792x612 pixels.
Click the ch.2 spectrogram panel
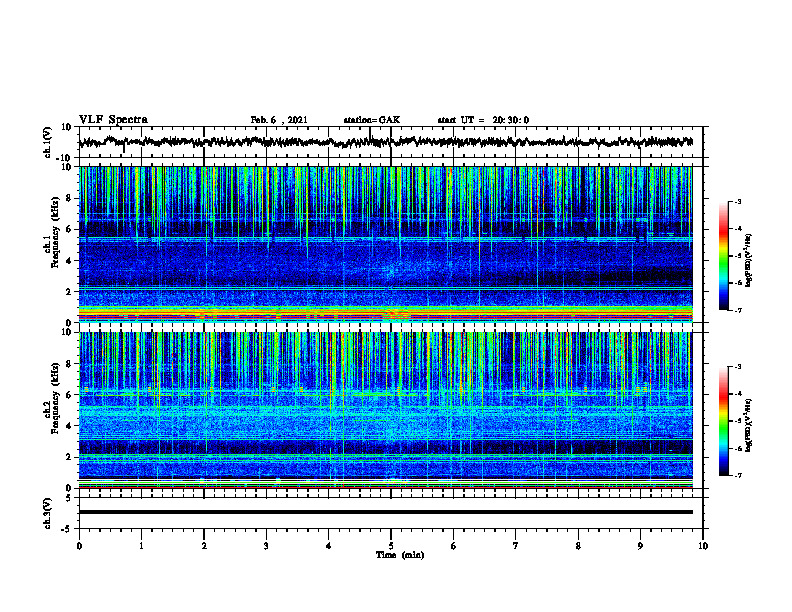coord(386,410)
